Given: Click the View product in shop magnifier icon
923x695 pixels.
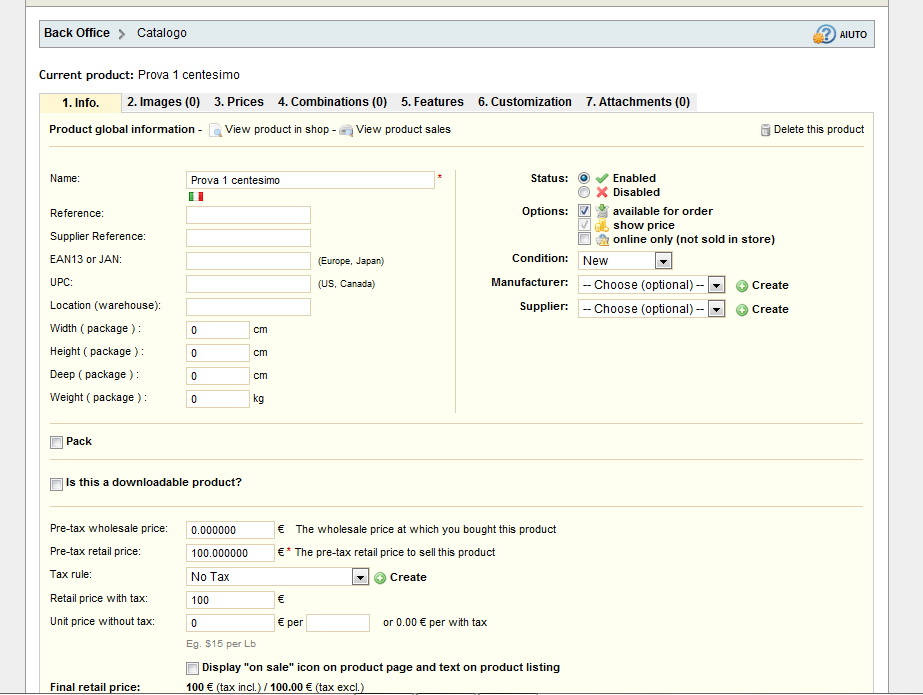Looking at the screenshot, I should (215, 130).
